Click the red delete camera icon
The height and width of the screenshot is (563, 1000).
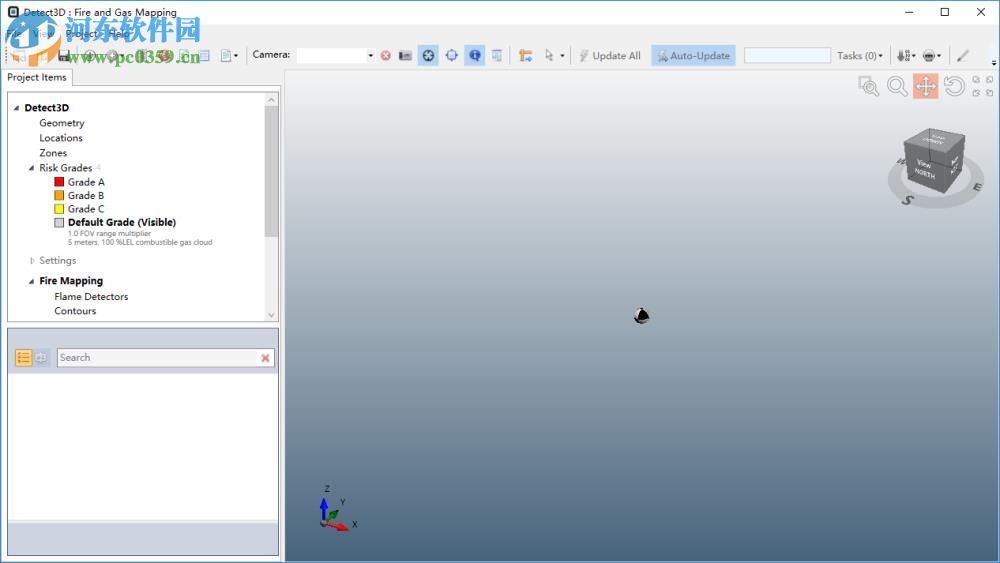coord(385,55)
